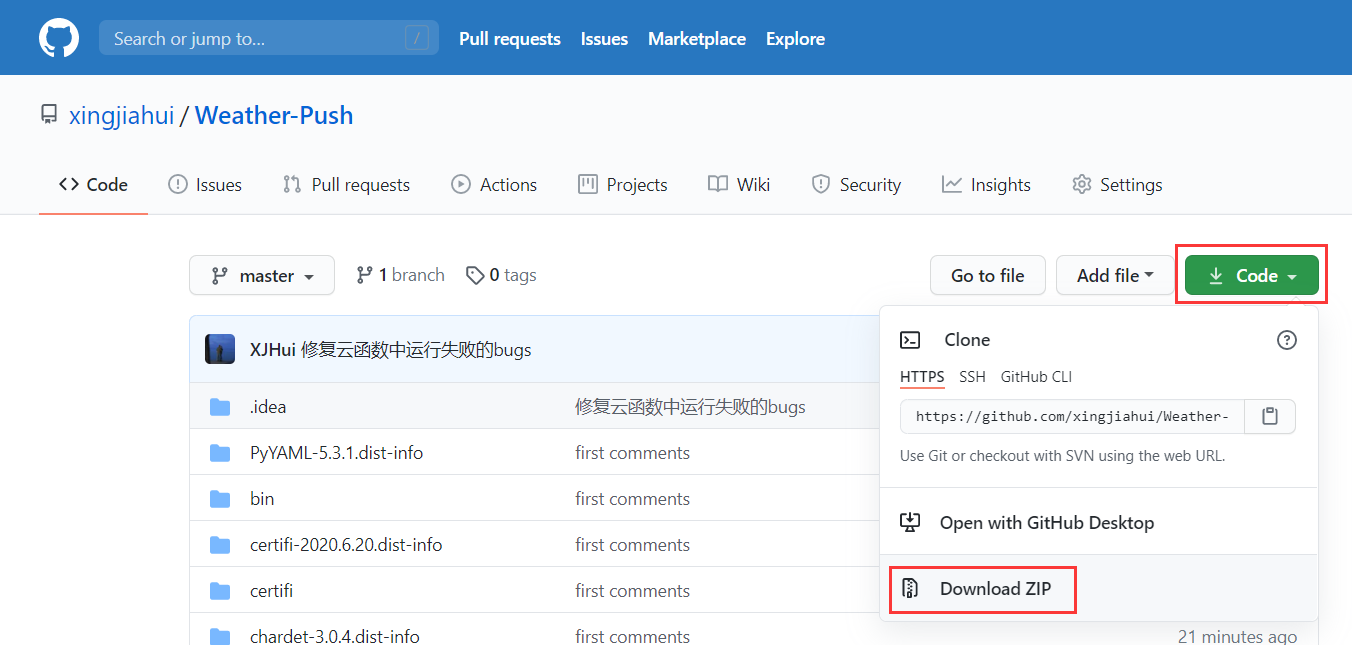Click the XJHui commit author avatar
Viewport: 1352px width, 645px height.
point(220,349)
